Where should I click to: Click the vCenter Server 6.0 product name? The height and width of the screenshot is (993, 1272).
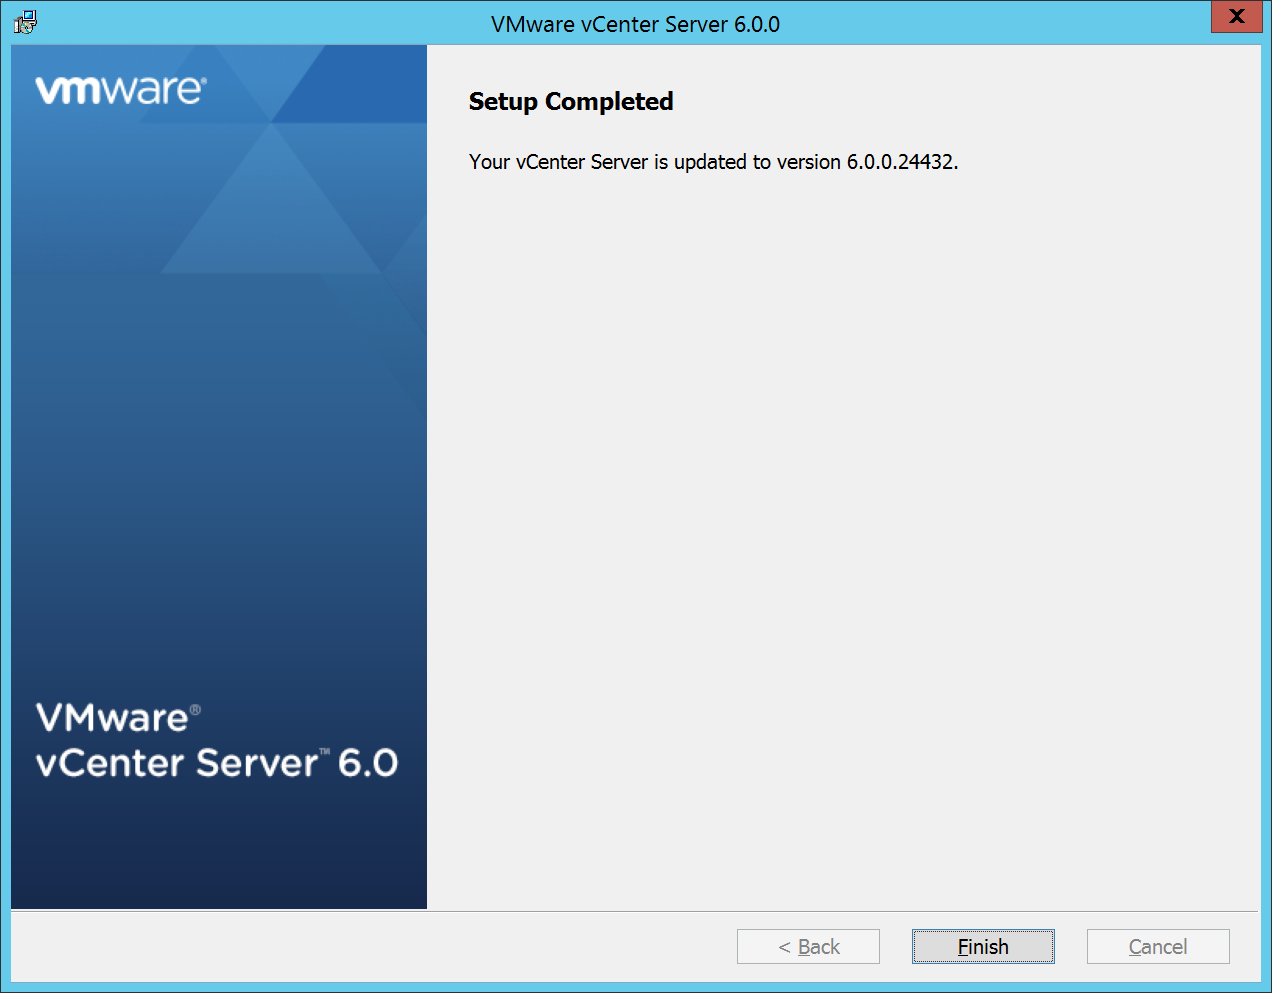tap(216, 763)
